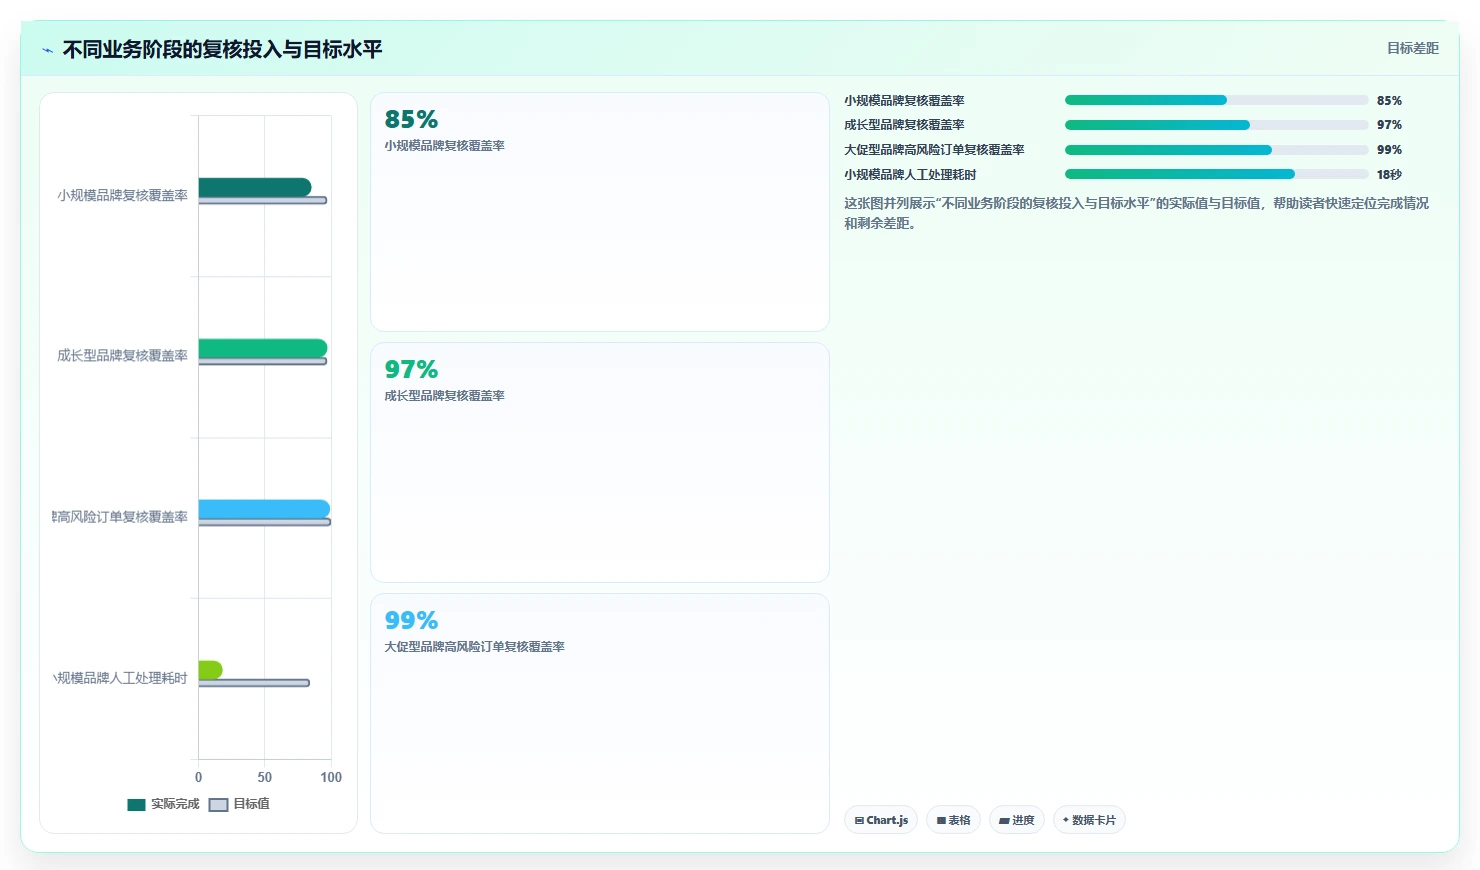Viewport: 1480px width, 870px height.
Task: Click the Chart.js tag chip
Action: [x=881, y=820]
